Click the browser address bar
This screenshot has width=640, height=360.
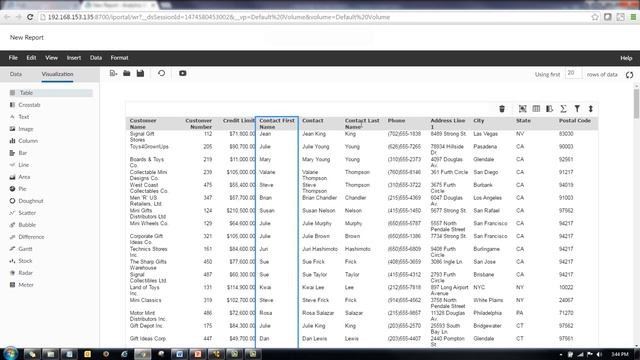click(x=314, y=17)
